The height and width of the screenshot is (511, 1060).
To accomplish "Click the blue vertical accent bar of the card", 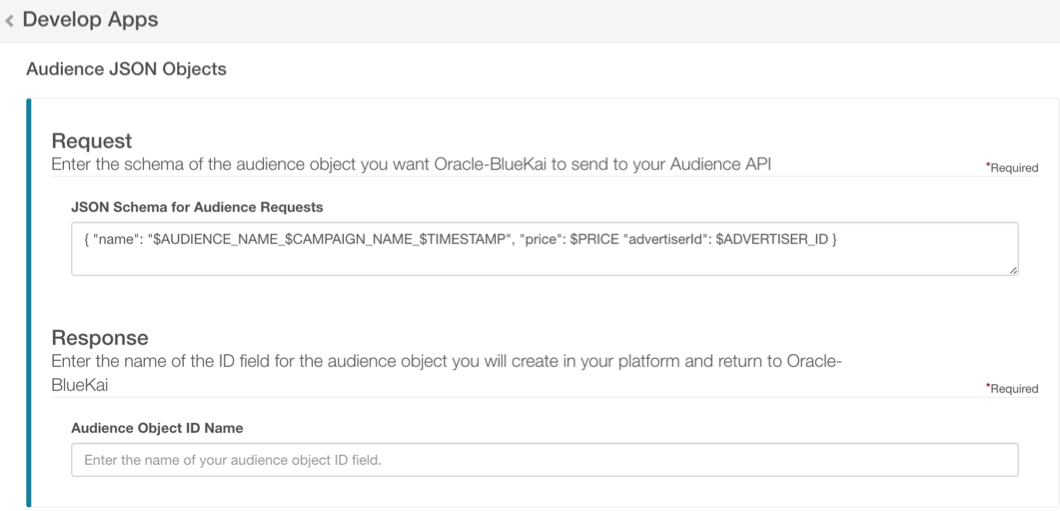I will pyautogui.click(x=28, y=302).
